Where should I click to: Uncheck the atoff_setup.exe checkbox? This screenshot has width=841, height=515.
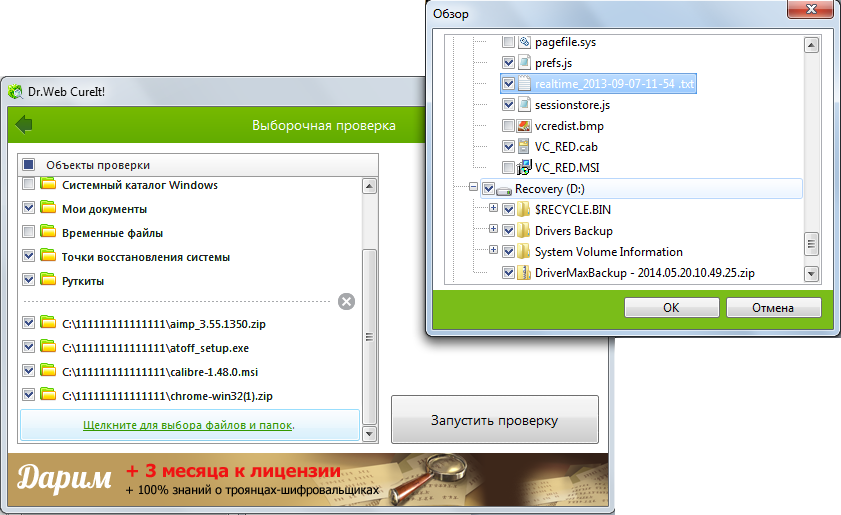click(x=28, y=347)
